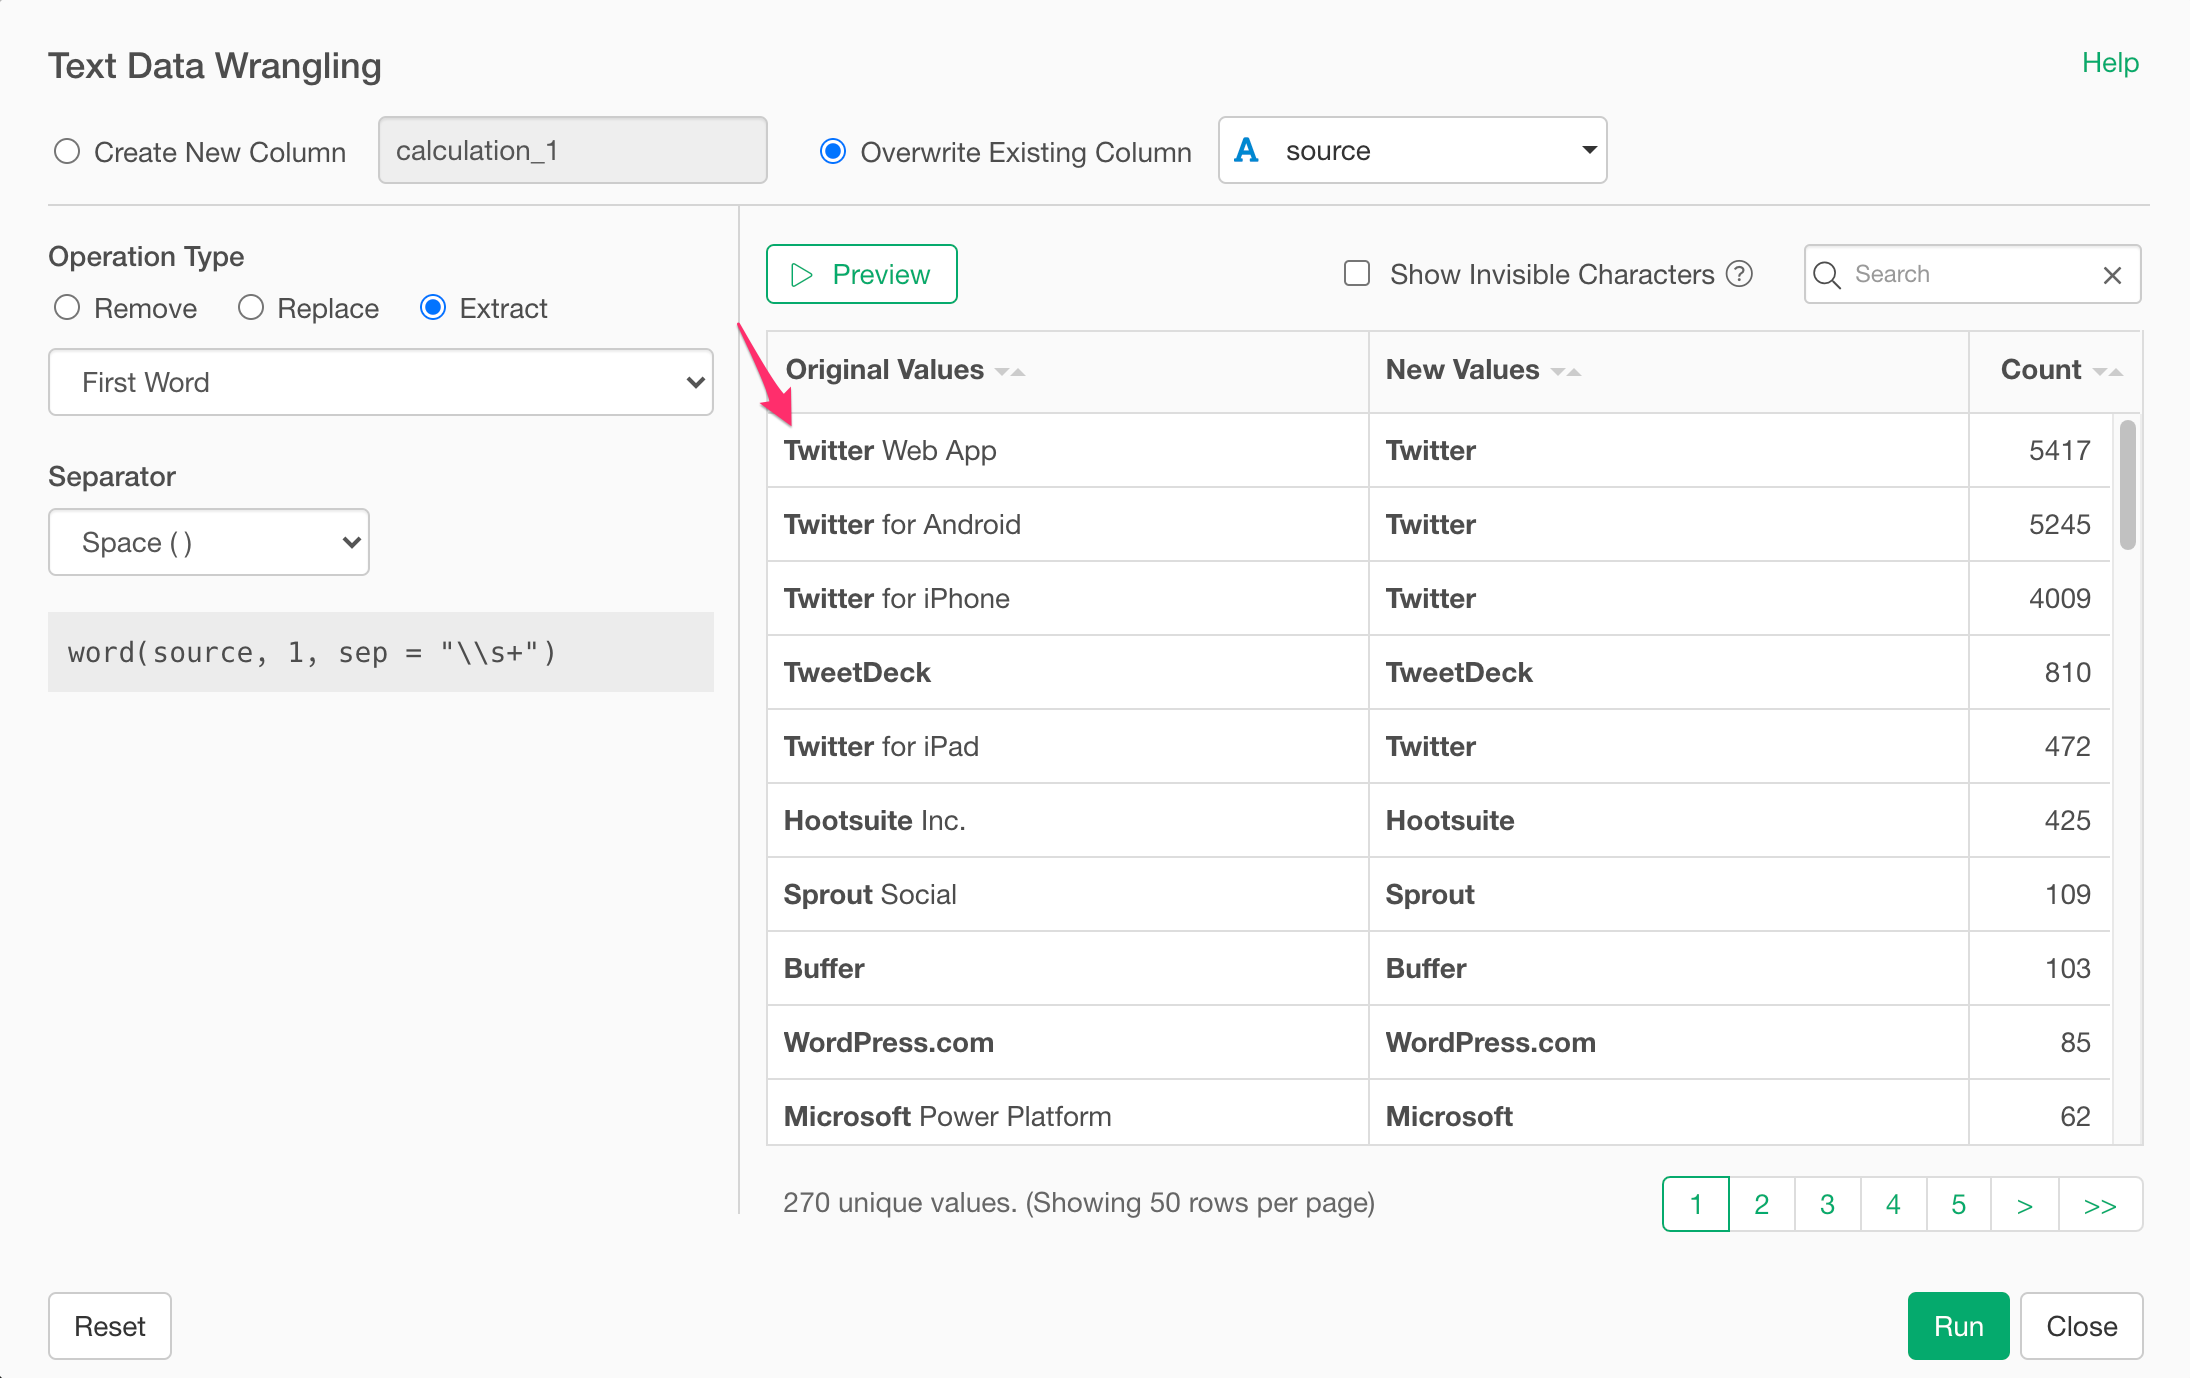Expand the First Word extract dropdown
Viewport: 2190px width, 1378px height.
click(x=380, y=382)
